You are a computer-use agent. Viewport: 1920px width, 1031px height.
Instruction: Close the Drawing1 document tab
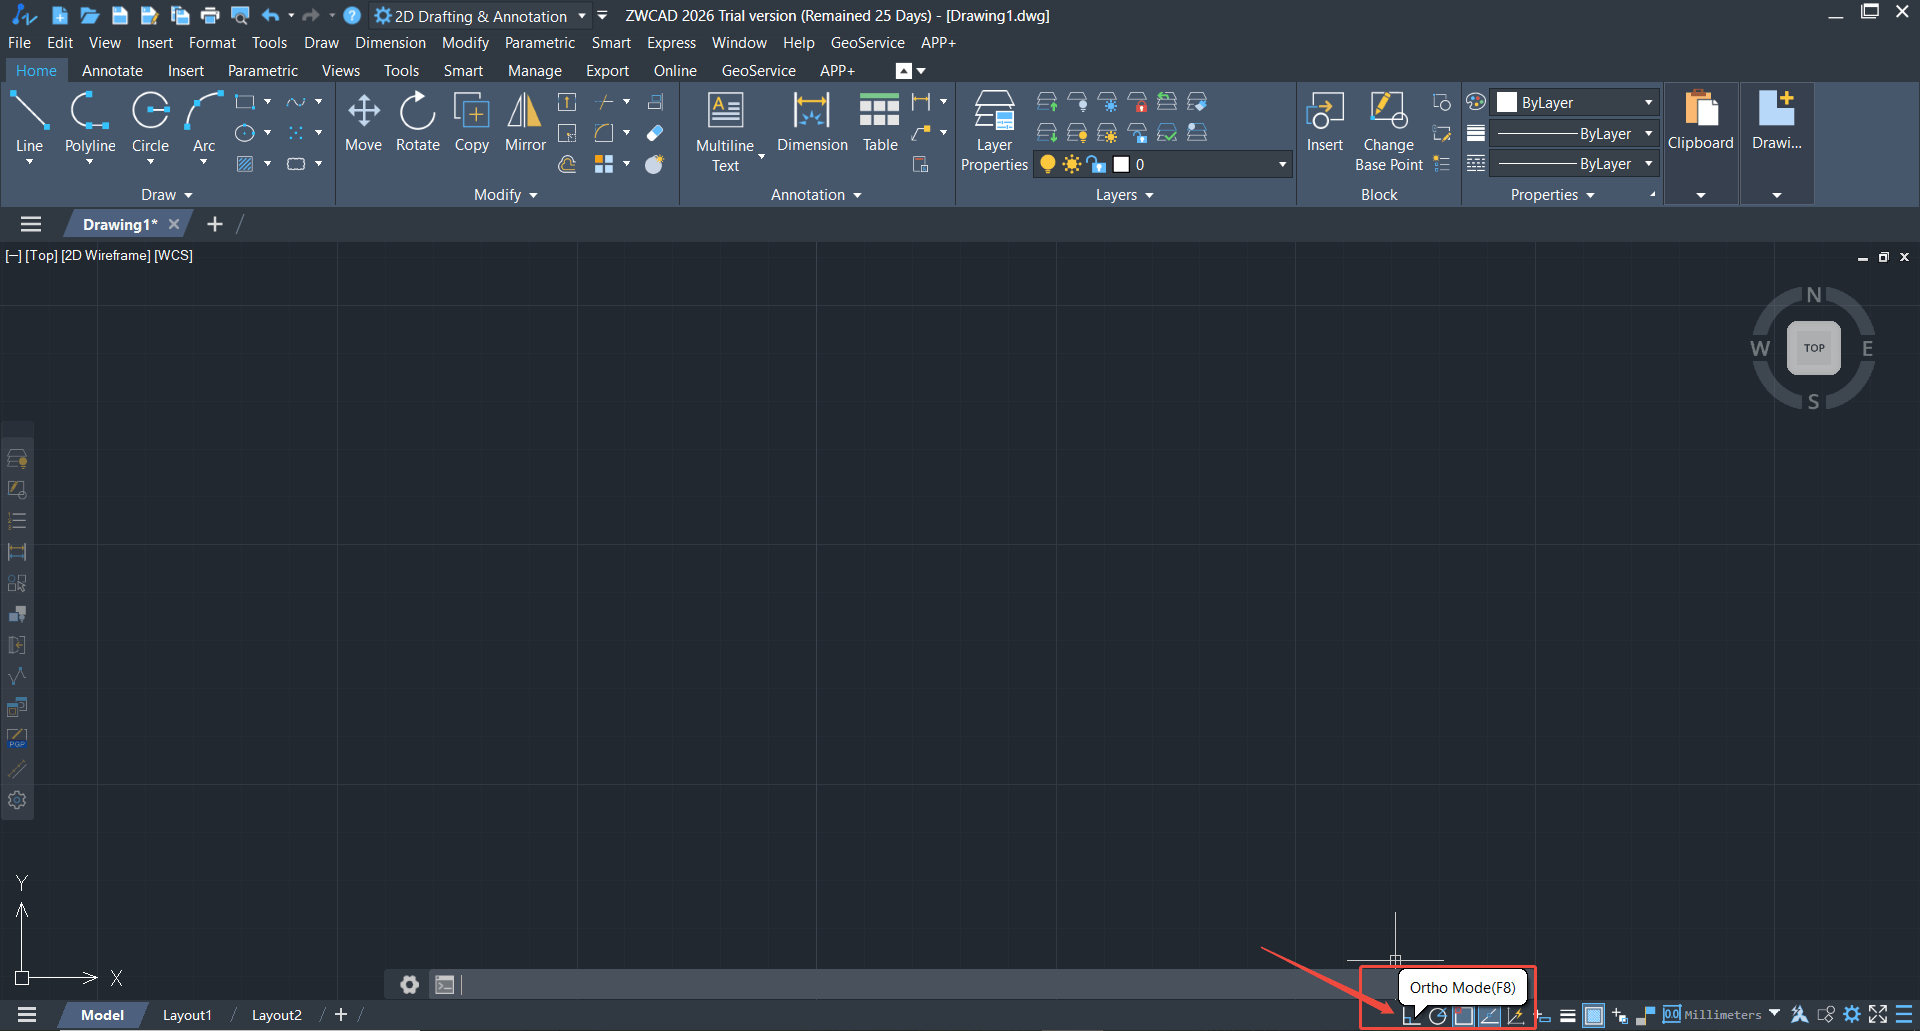pos(174,224)
